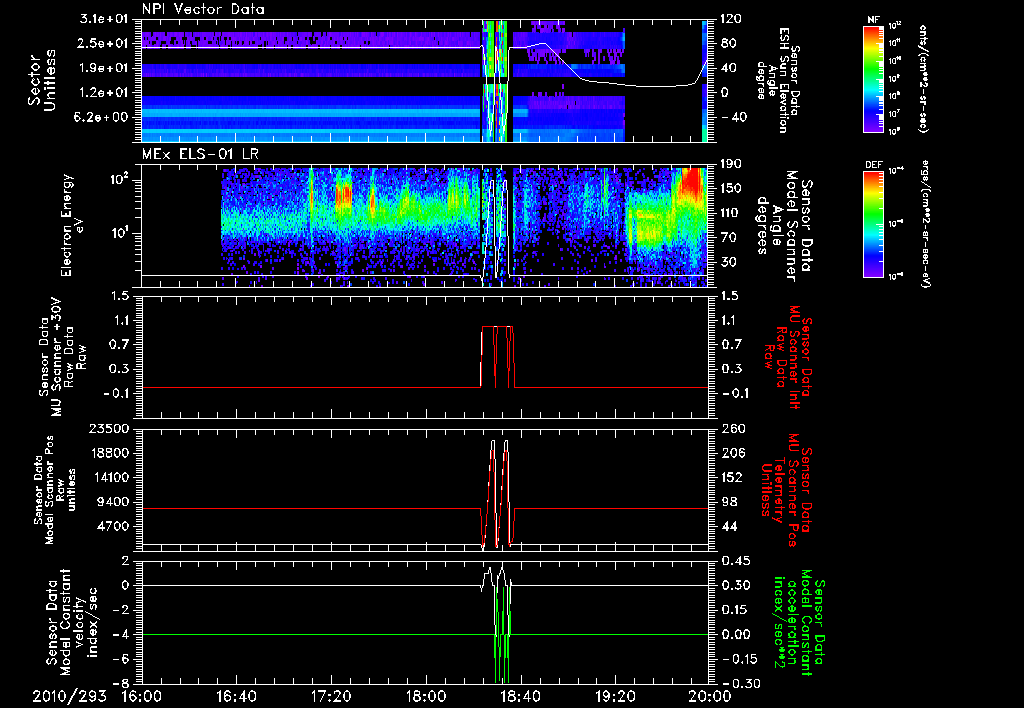Image resolution: width=1024 pixels, height=708 pixels.
Task: Click the 150 scanner angle tick label
Action: point(731,188)
